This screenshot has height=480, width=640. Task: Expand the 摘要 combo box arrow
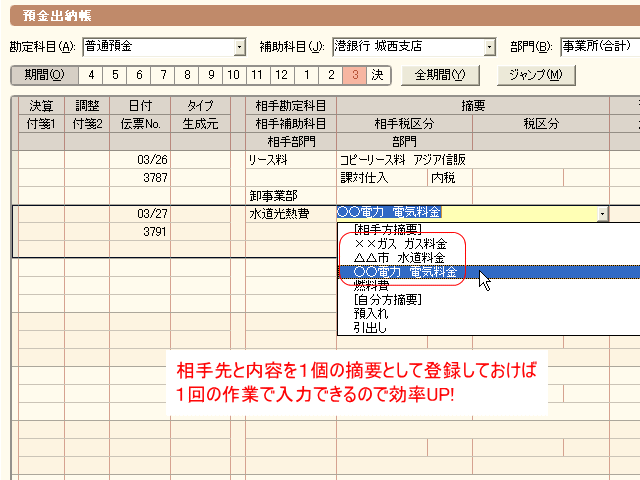coord(602,213)
